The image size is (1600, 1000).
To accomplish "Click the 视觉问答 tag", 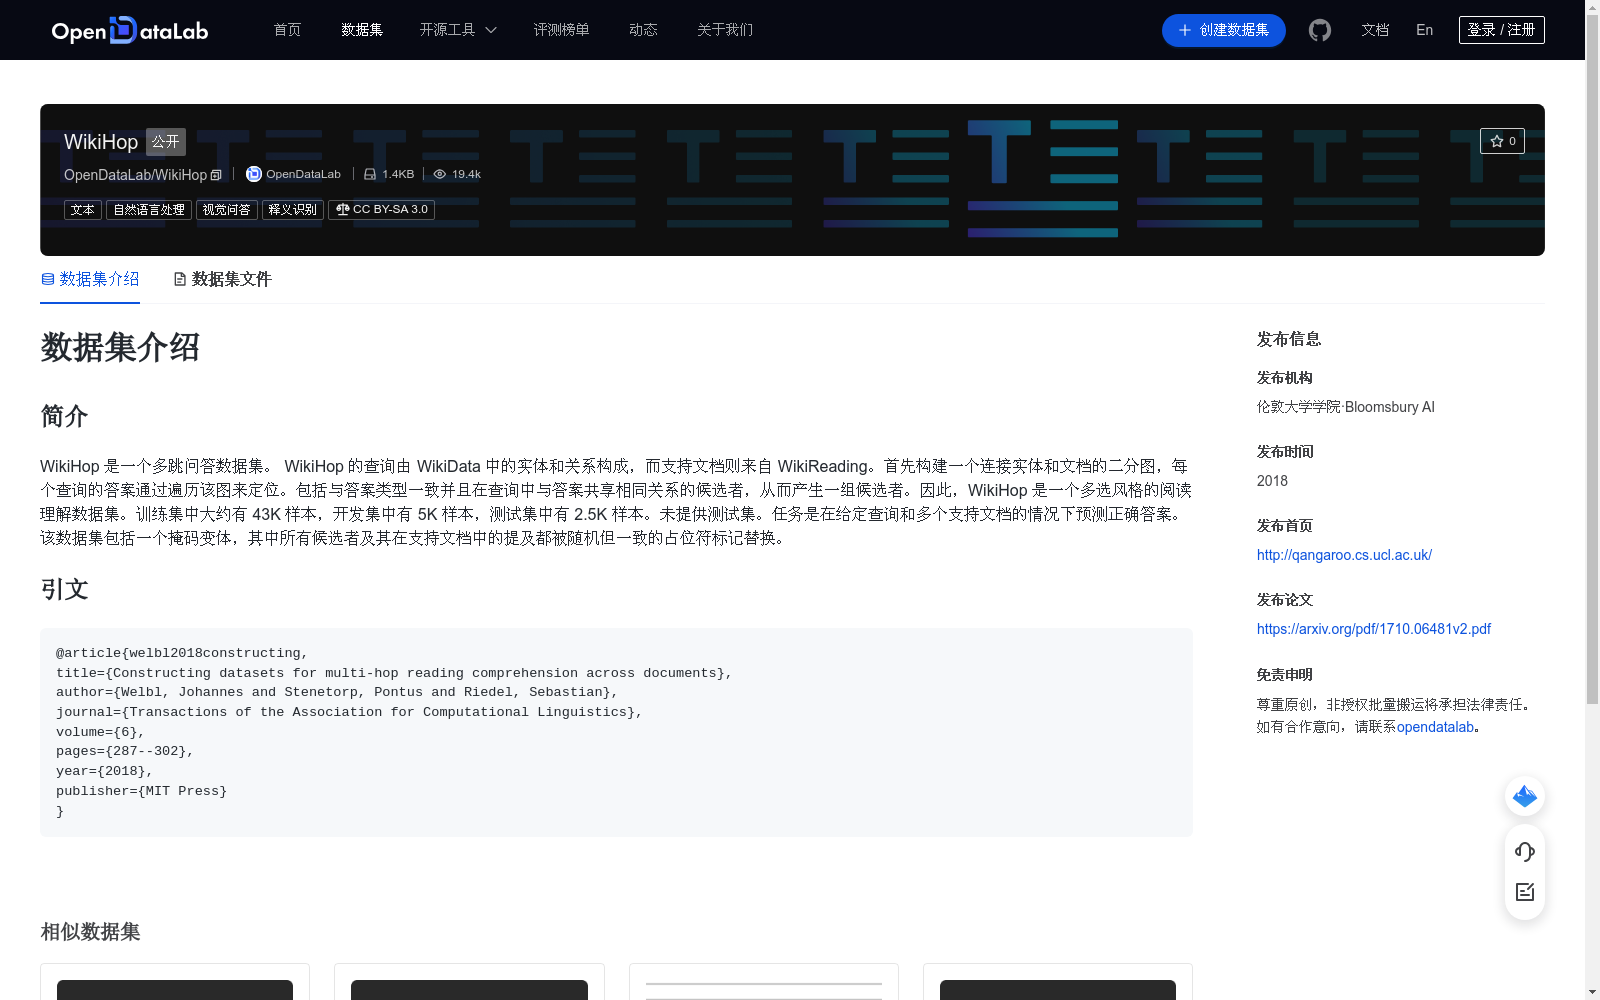I will 227,210.
